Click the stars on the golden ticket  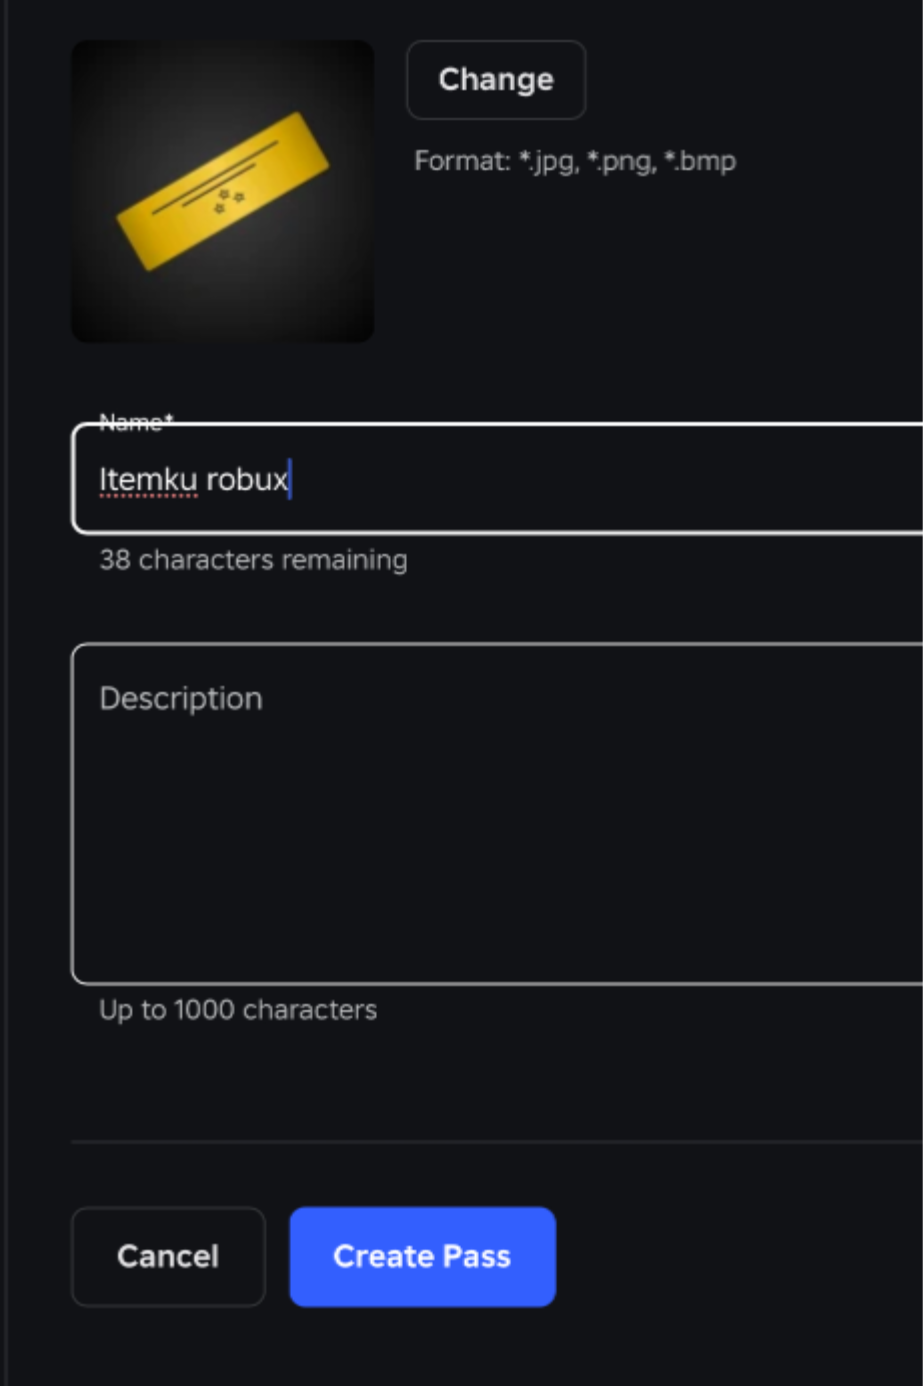(230, 200)
